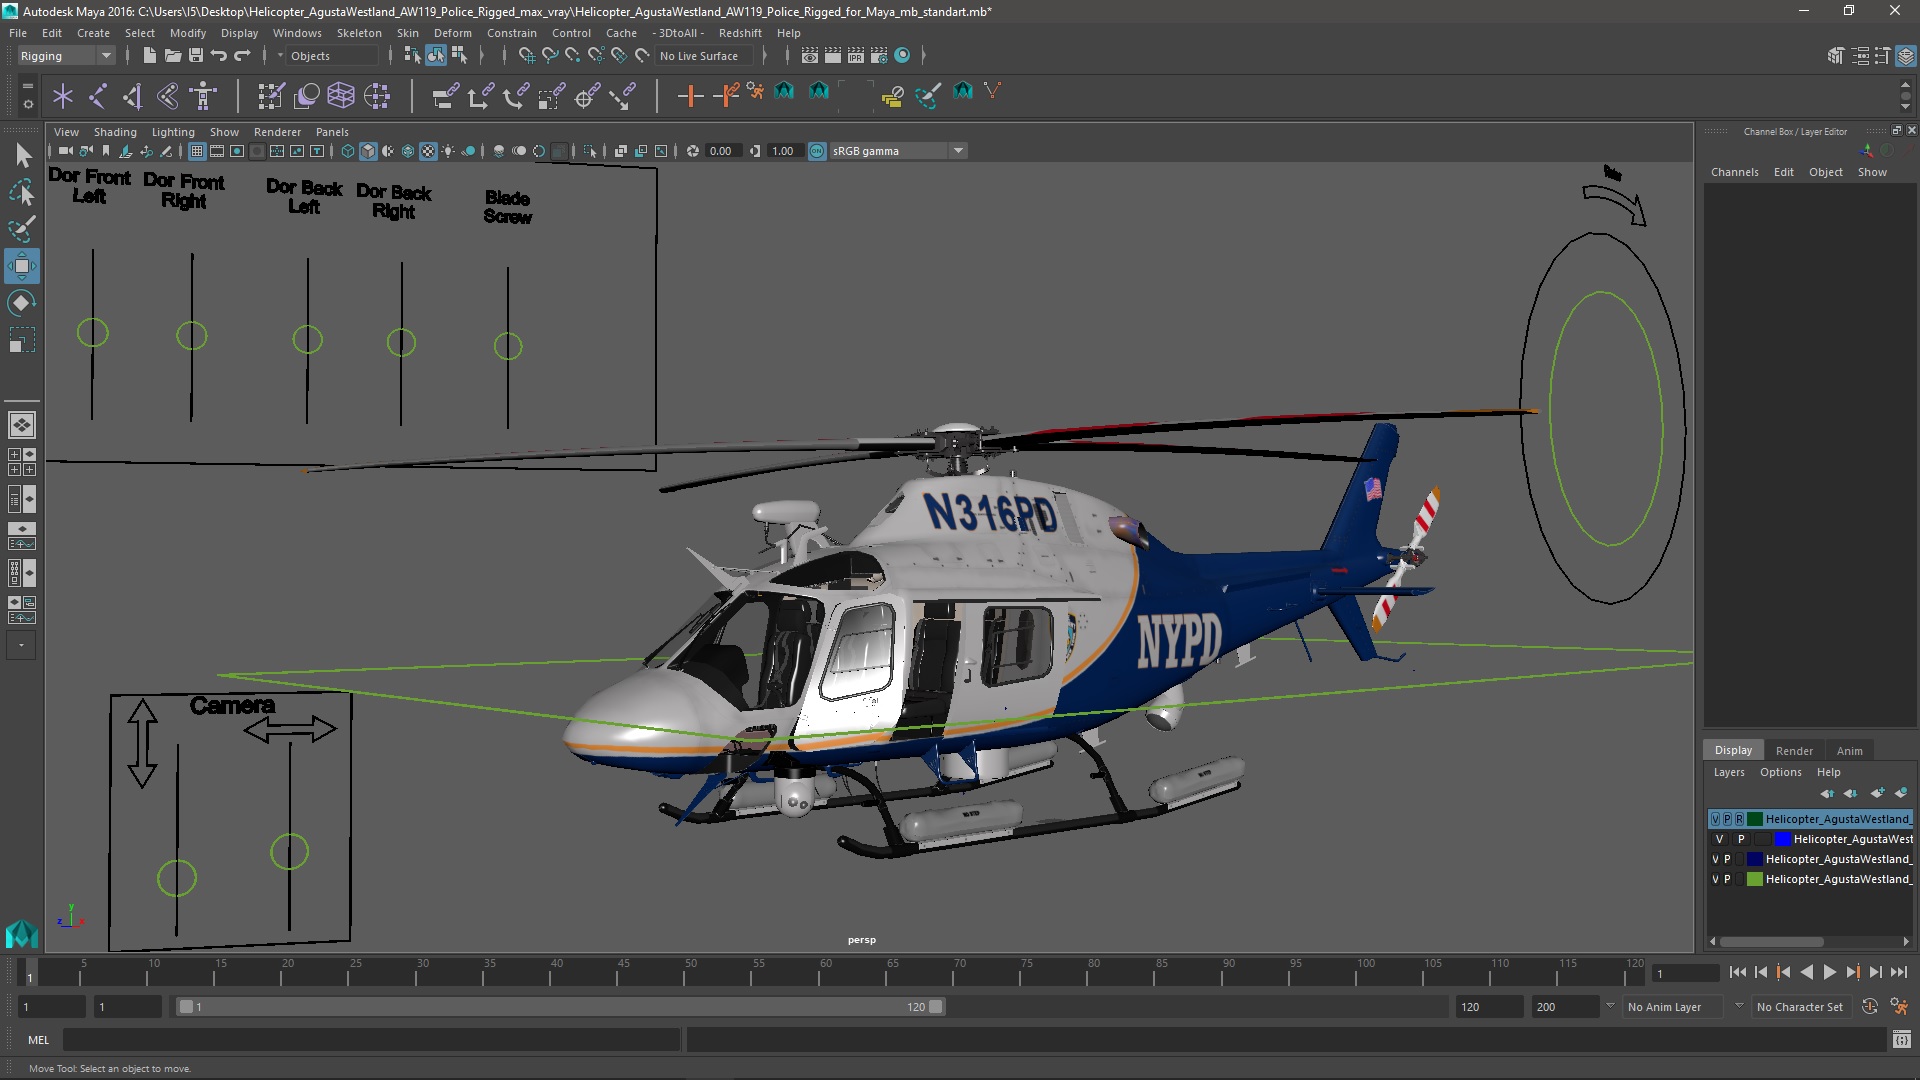Screen dimensions: 1920x1080
Task: Click the Channels menu in Channel Box
Action: 1734,172
